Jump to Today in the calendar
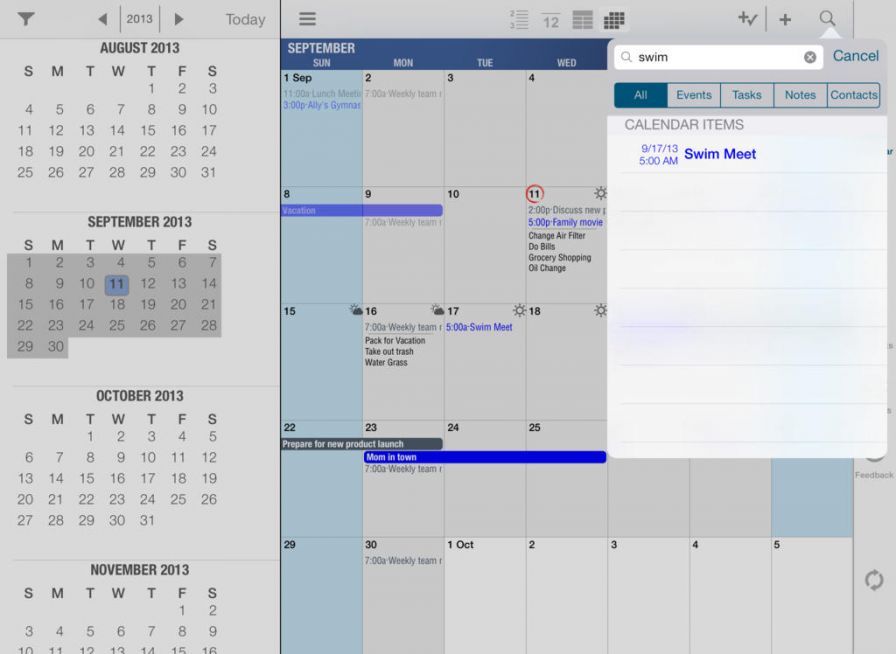 tap(245, 19)
